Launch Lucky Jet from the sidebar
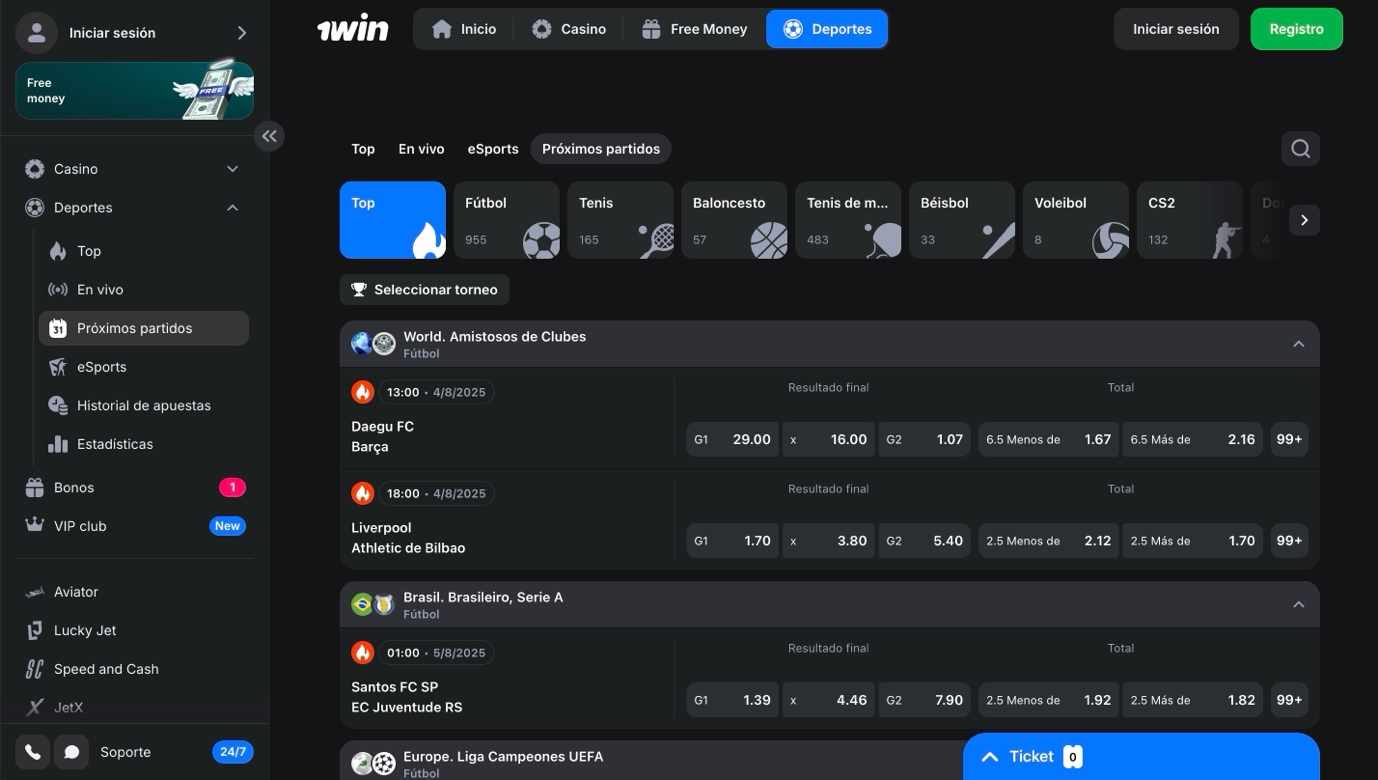The width and height of the screenshot is (1378, 780). pyautogui.click(x=85, y=629)
